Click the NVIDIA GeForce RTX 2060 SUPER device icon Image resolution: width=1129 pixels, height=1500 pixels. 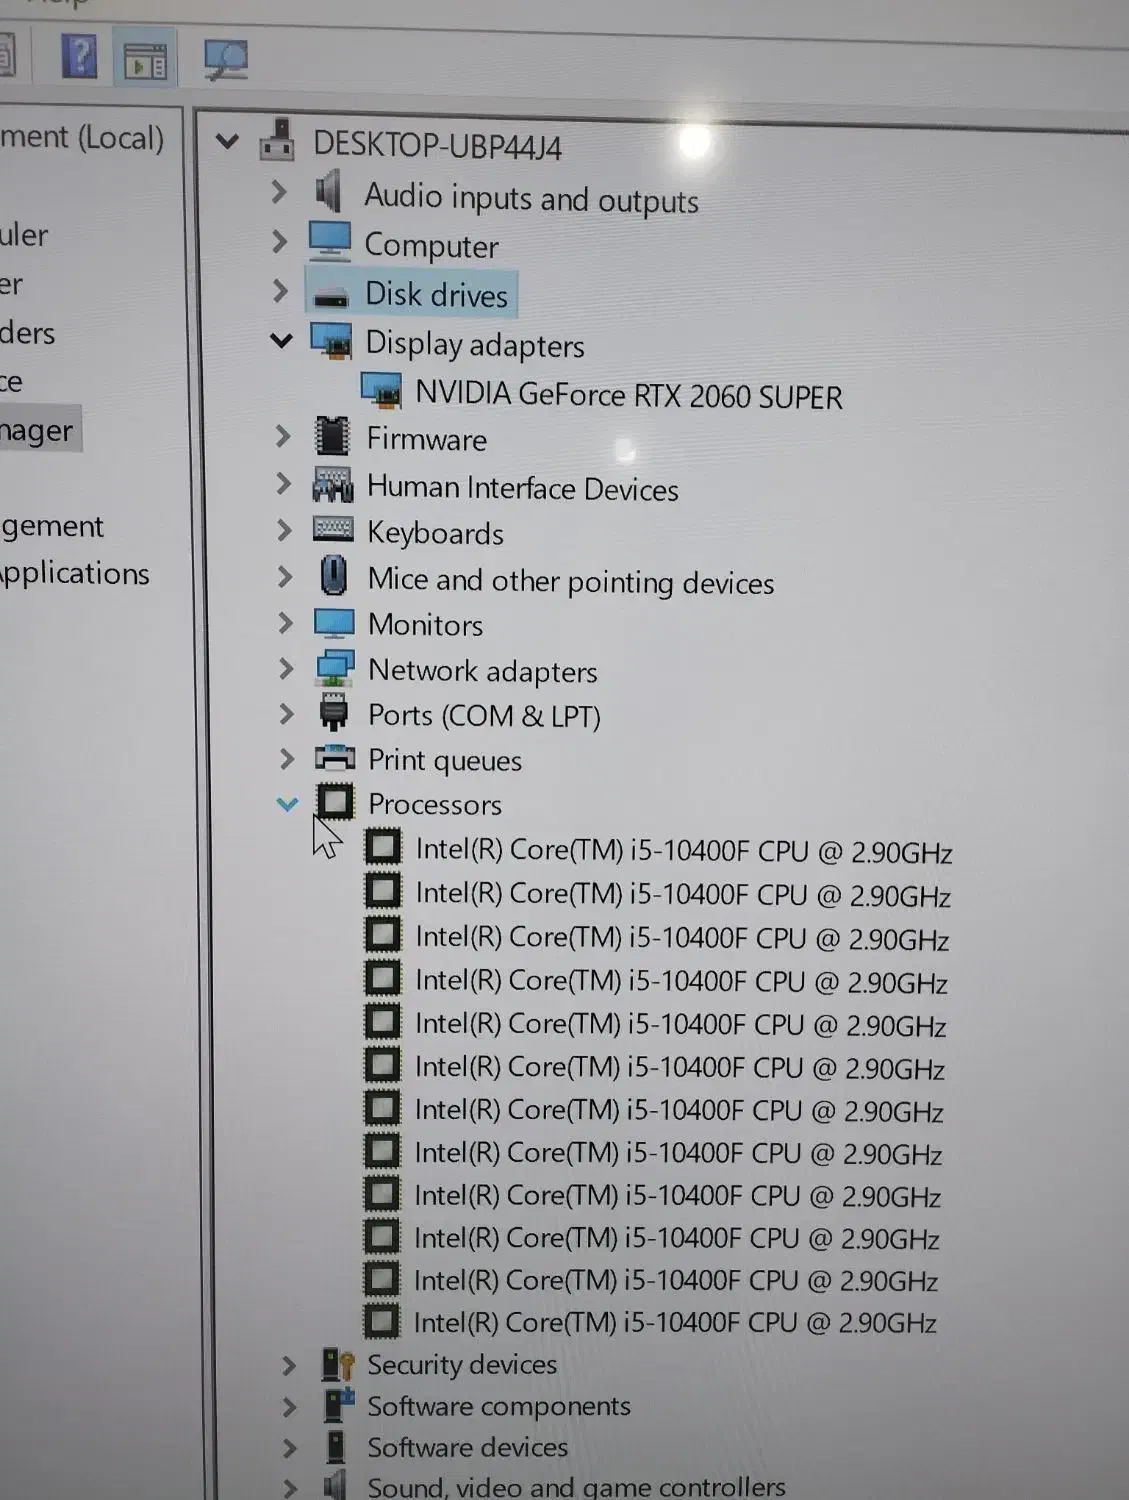click(381, 391)
